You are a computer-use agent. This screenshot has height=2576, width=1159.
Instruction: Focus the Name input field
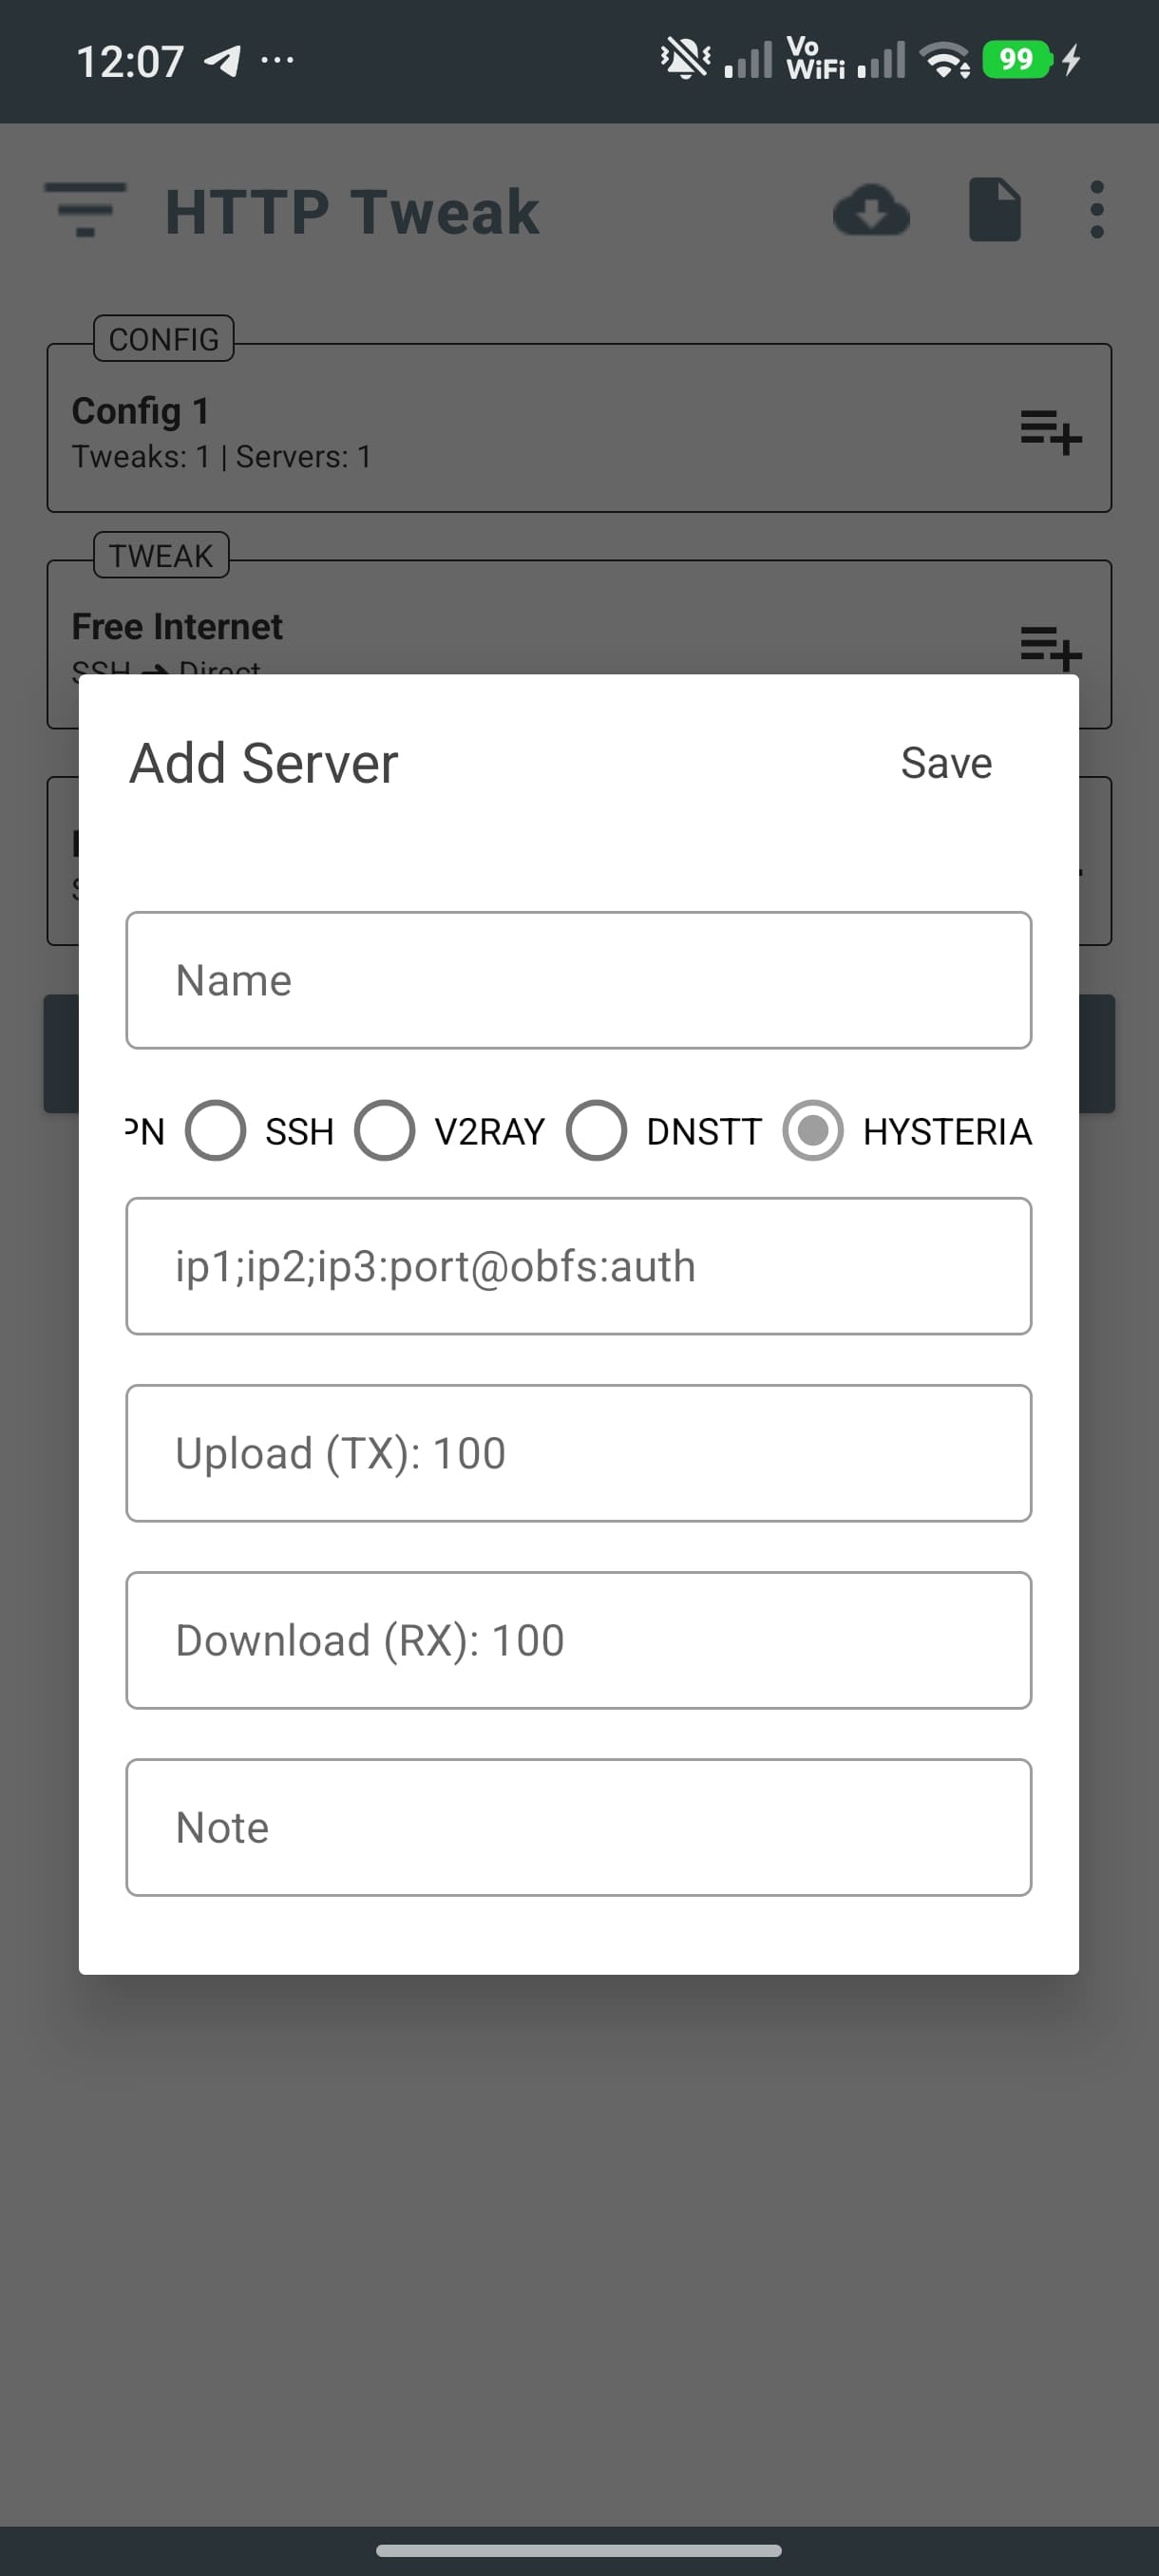pos(579,980)
